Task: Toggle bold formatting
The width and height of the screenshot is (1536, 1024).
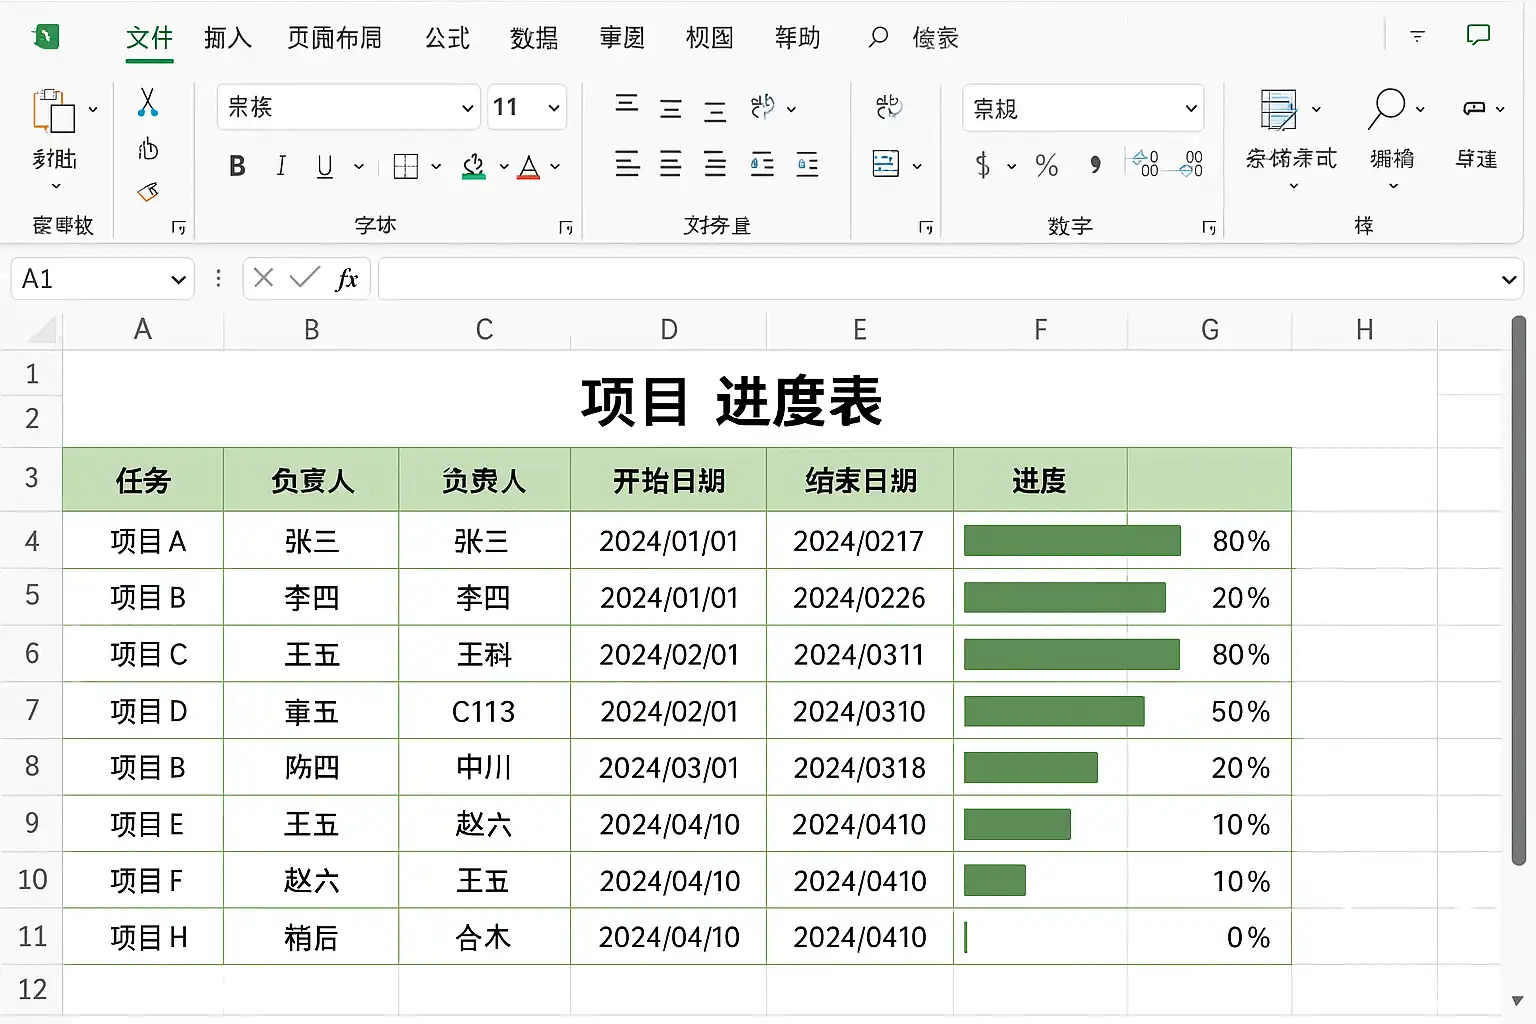Action: (x=237, y=166)
